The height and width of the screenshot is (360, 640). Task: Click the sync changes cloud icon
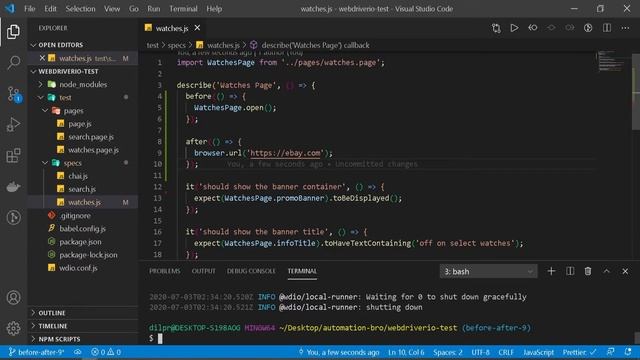(78, 352)
